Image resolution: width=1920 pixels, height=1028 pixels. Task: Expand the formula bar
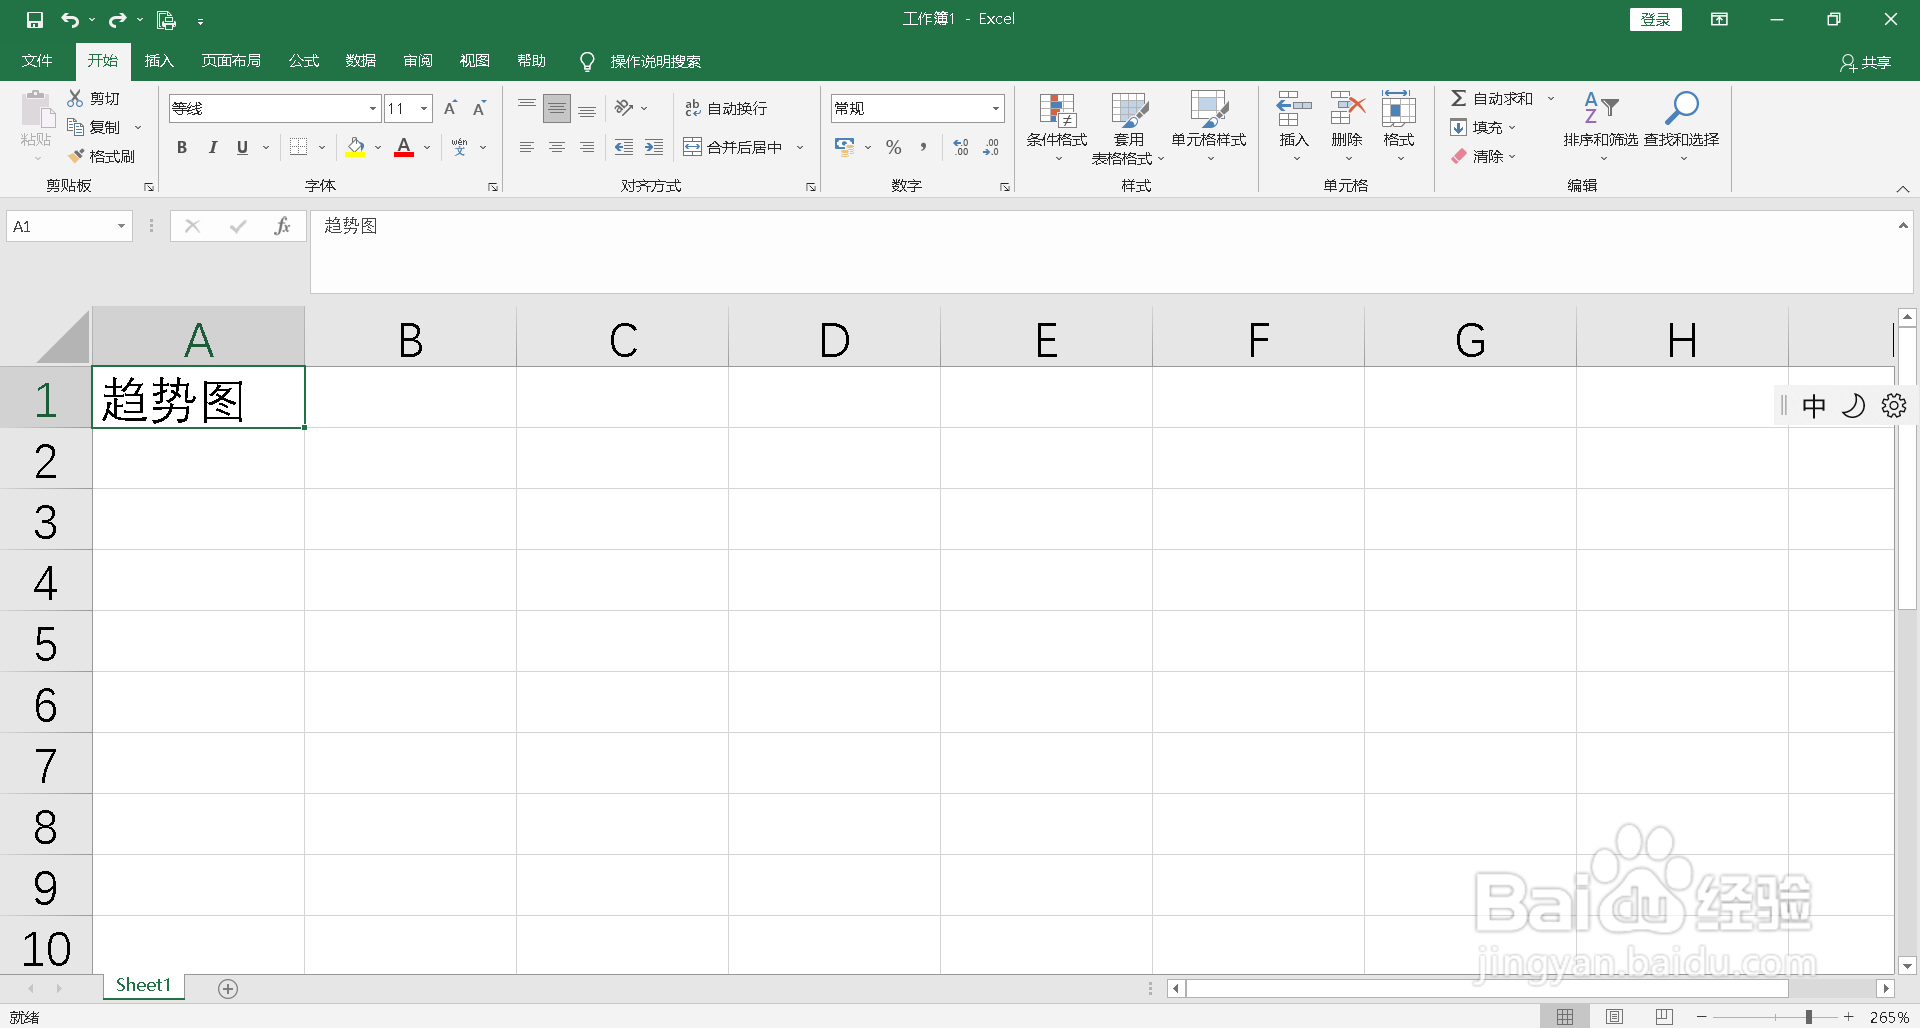point(1903,226)
